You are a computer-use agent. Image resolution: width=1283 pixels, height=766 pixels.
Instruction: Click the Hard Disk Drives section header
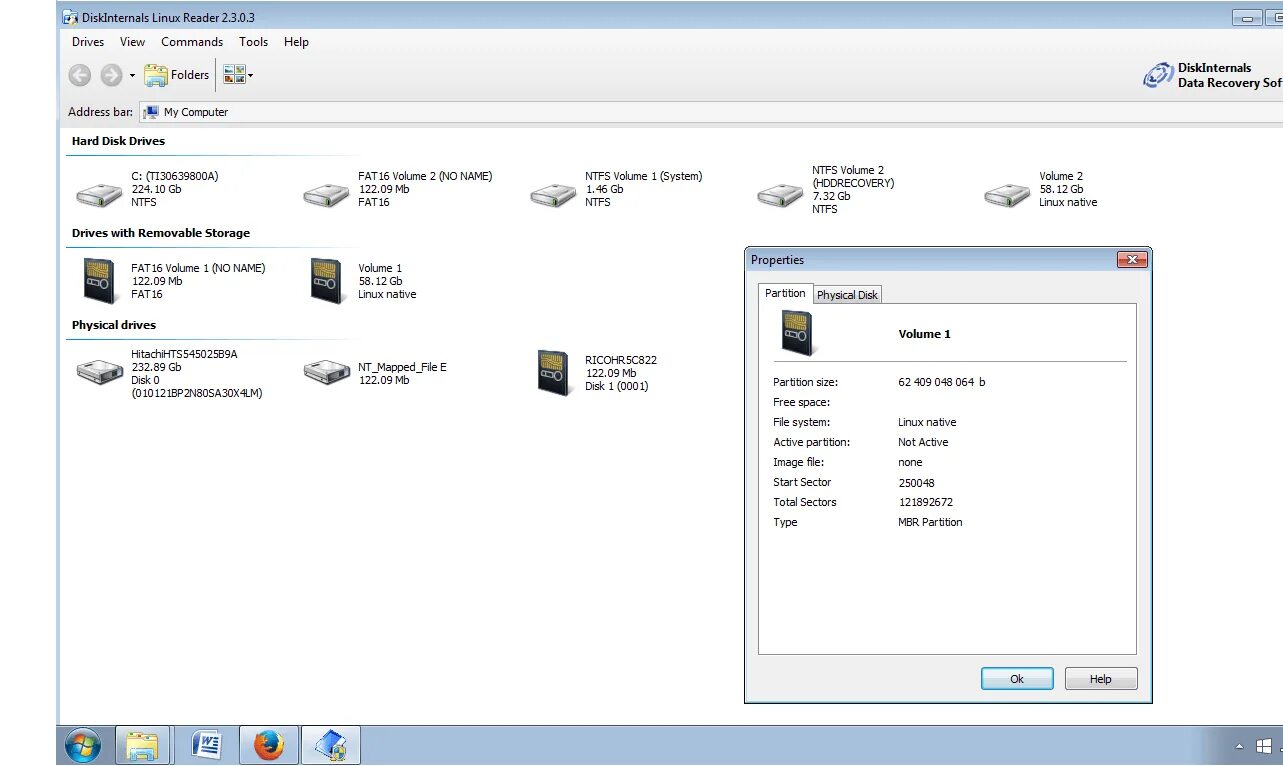(118, 141)
